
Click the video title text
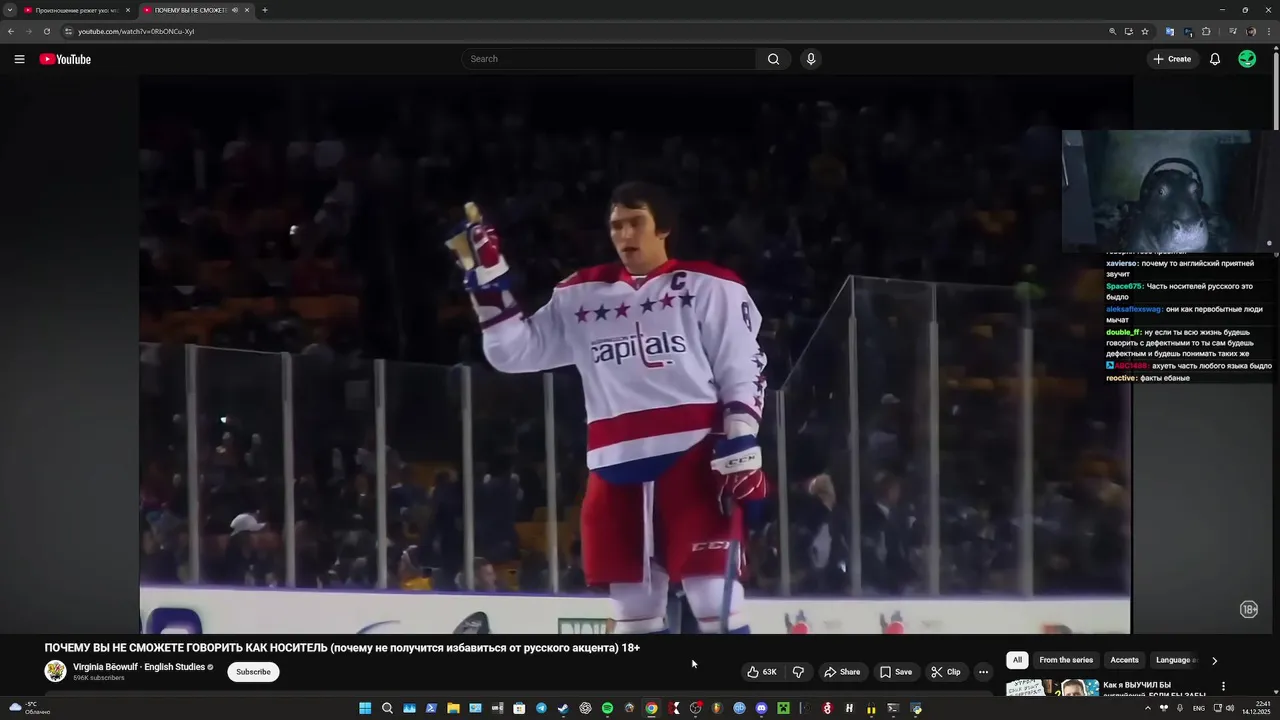point(342,647)
